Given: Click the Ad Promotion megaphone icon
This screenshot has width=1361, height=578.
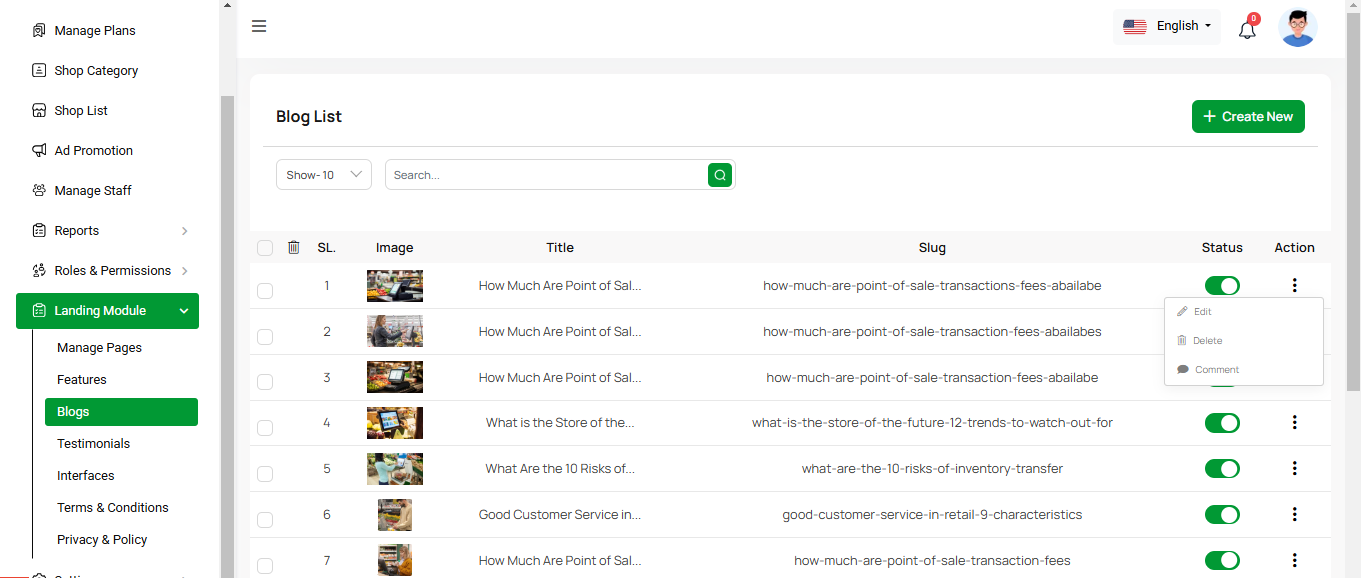Looking at the screenshot, I should tap(39, 151).
